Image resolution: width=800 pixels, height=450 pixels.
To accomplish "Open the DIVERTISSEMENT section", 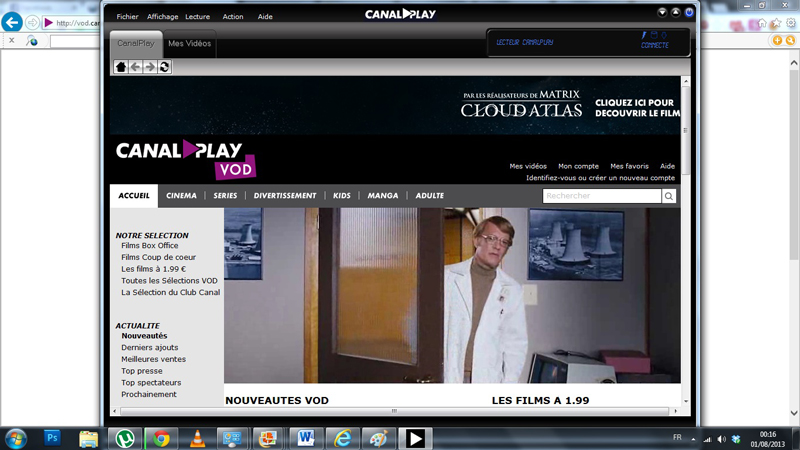I will point(285,196).
